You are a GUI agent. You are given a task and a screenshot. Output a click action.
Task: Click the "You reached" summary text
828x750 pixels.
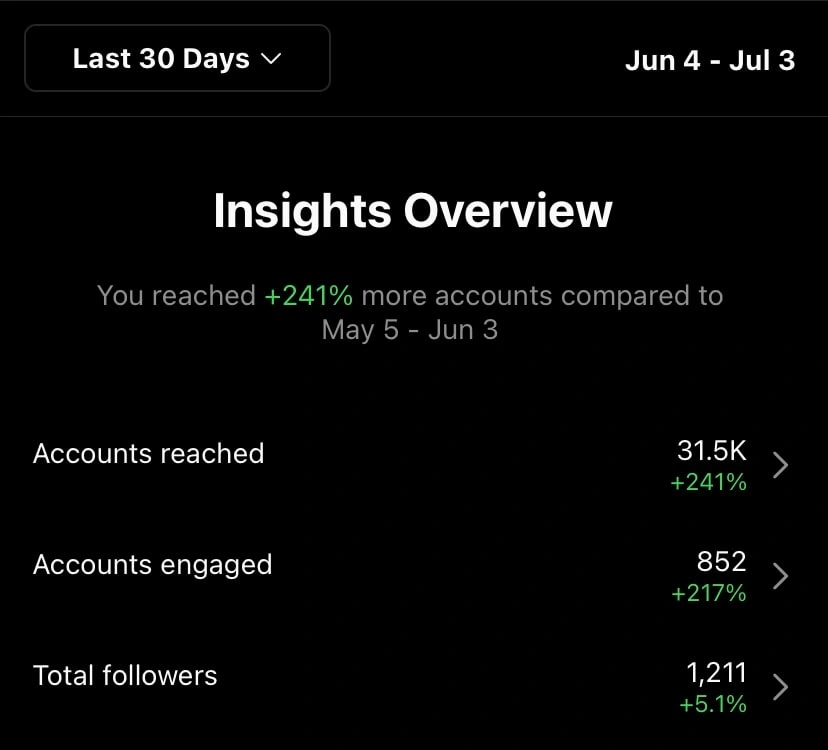pos(177,296)
